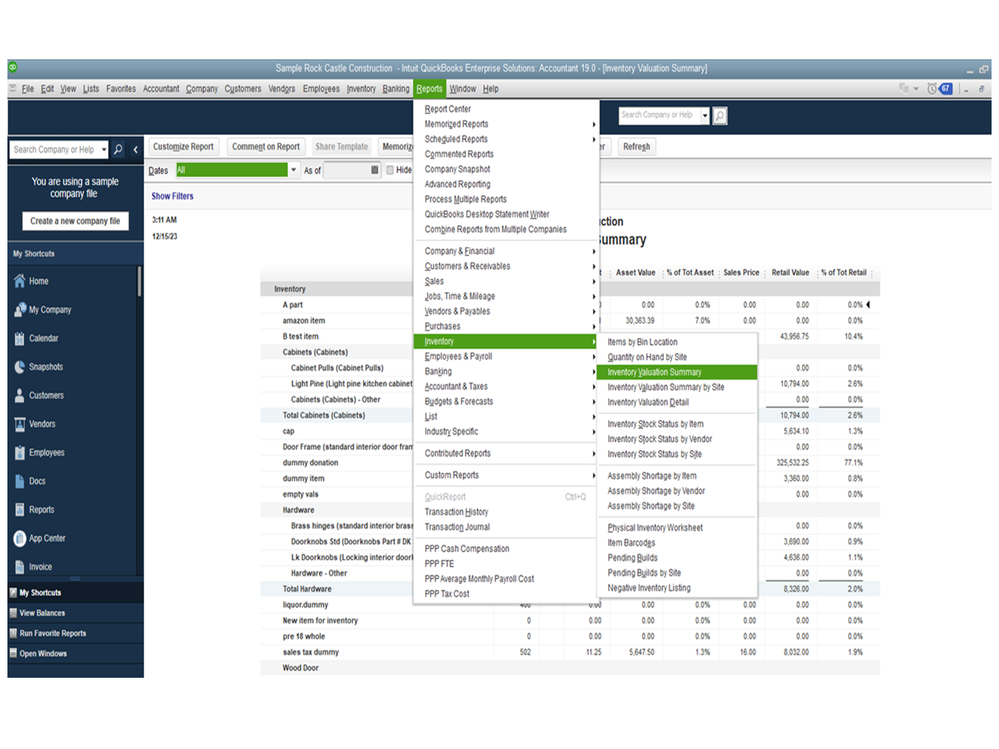
Task: Open the Accountant menu in the menu bar
Action: (x=161, y=89)
